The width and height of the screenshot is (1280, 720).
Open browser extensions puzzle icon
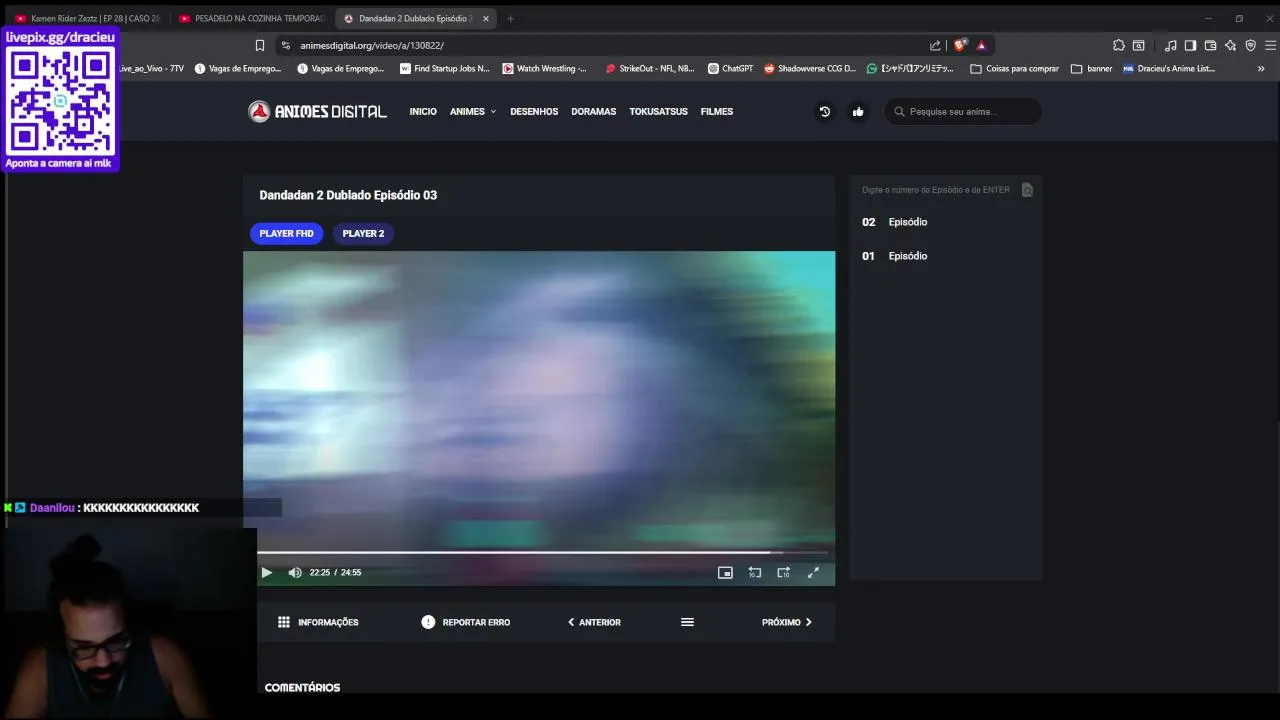(1119, 45)
